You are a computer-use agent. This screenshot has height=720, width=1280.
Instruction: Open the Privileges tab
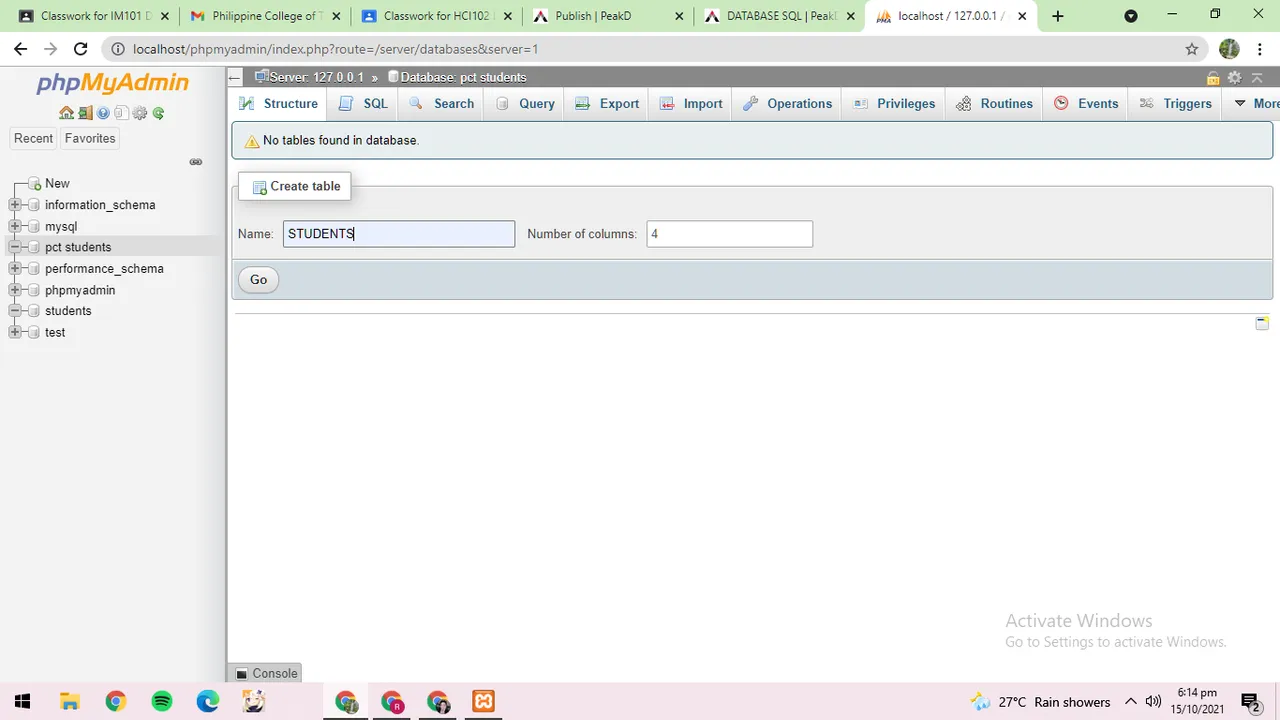click(x=894, y=103)
